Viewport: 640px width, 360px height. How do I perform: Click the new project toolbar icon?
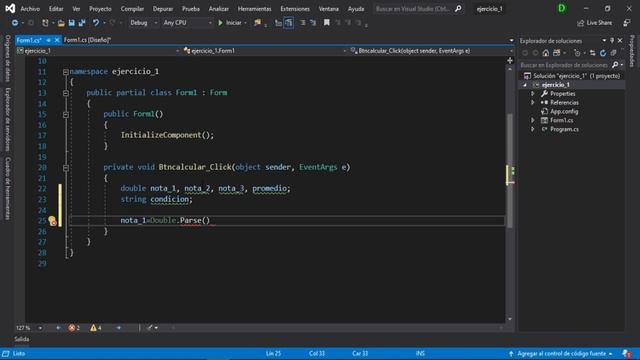[x=45, y=23]
